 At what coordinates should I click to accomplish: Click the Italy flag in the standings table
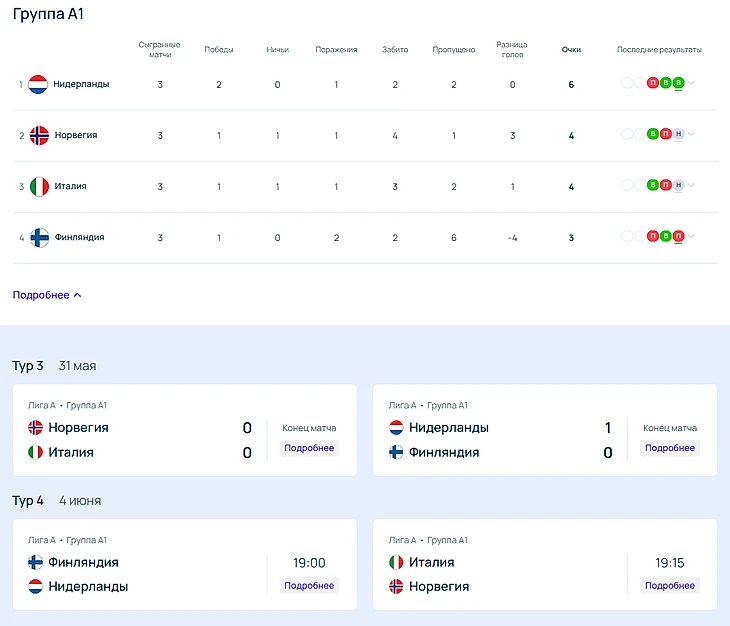click(x=39, y=186)
